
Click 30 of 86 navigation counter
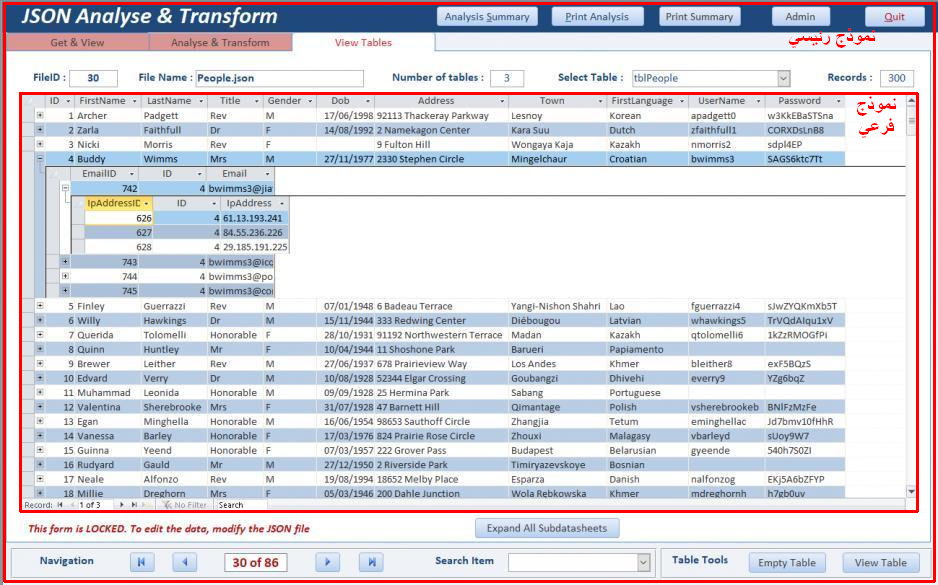(255, 562)
